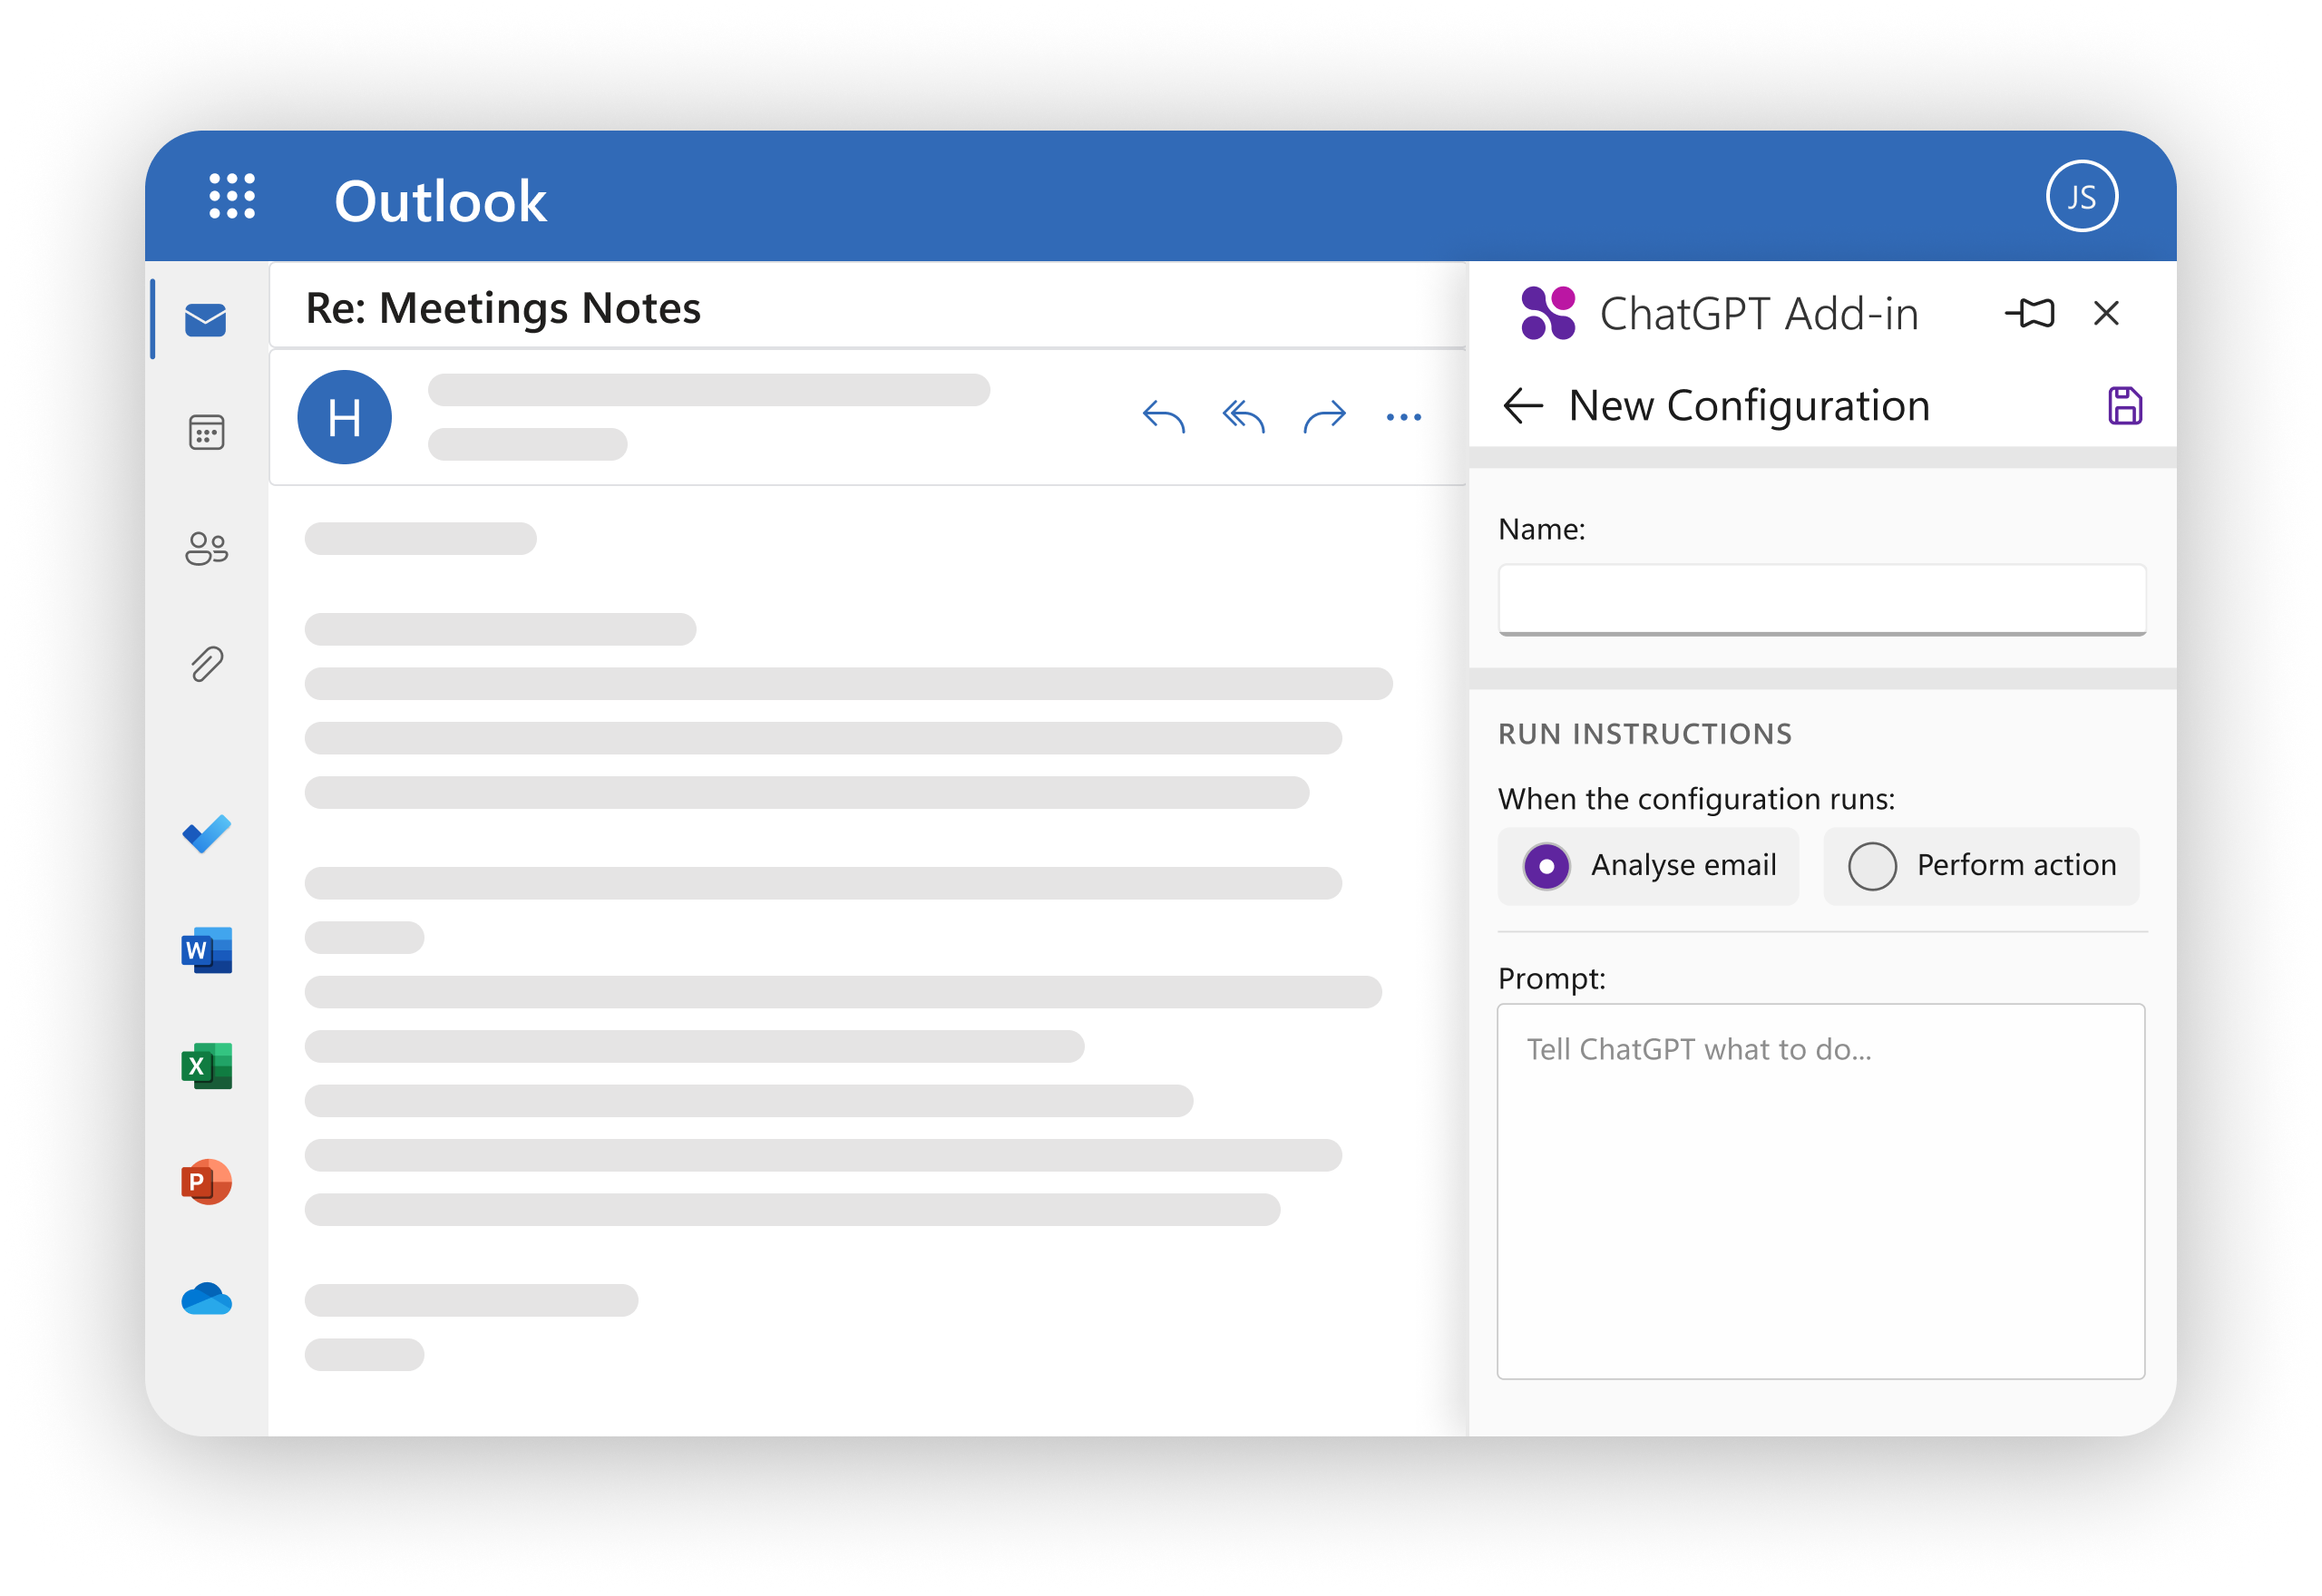This screenshot has height=1596, width=2322.
Task: Pin the ChatGPT Add-in panel
Action: (2030, 313)
